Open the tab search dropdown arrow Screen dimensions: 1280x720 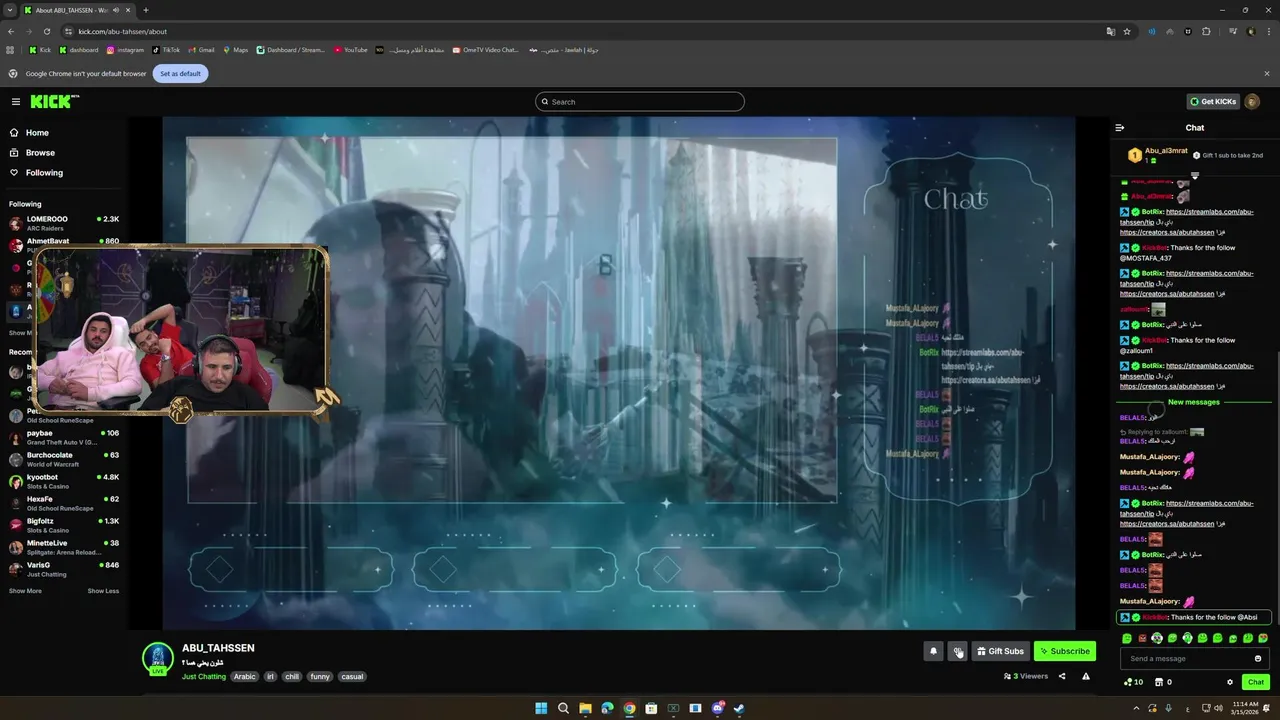pos(9,10)
